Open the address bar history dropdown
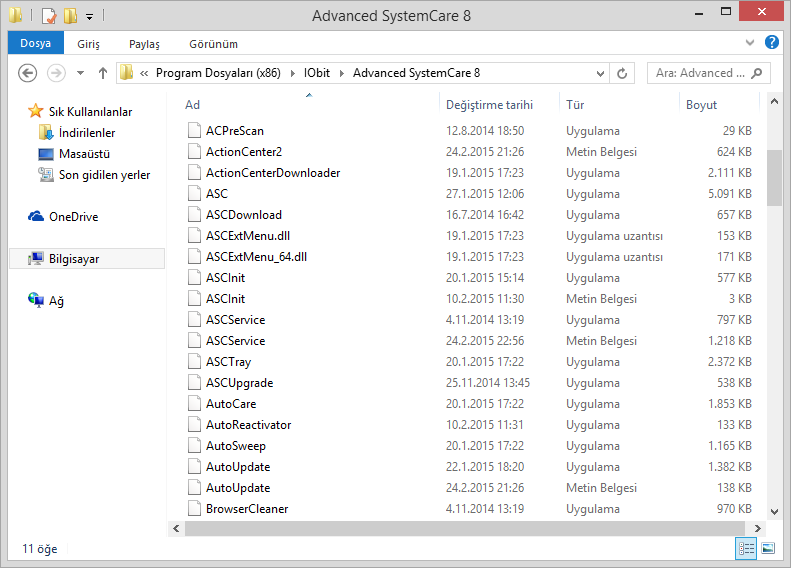The image size is (791, 568). [x=598, y=73]
